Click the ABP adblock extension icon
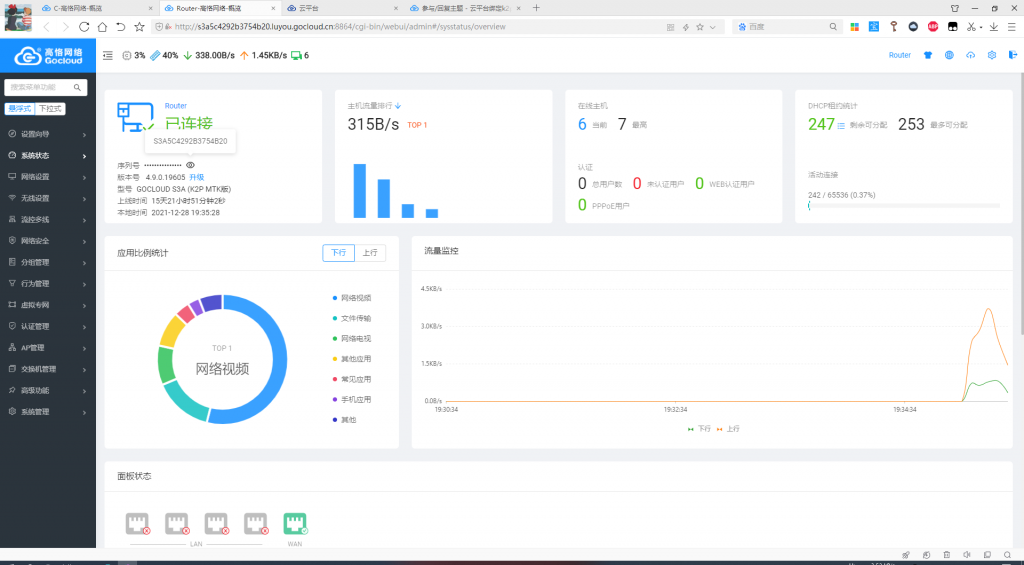The width and height of the screenshot is (1024, 565). click(x=933, y=27)
